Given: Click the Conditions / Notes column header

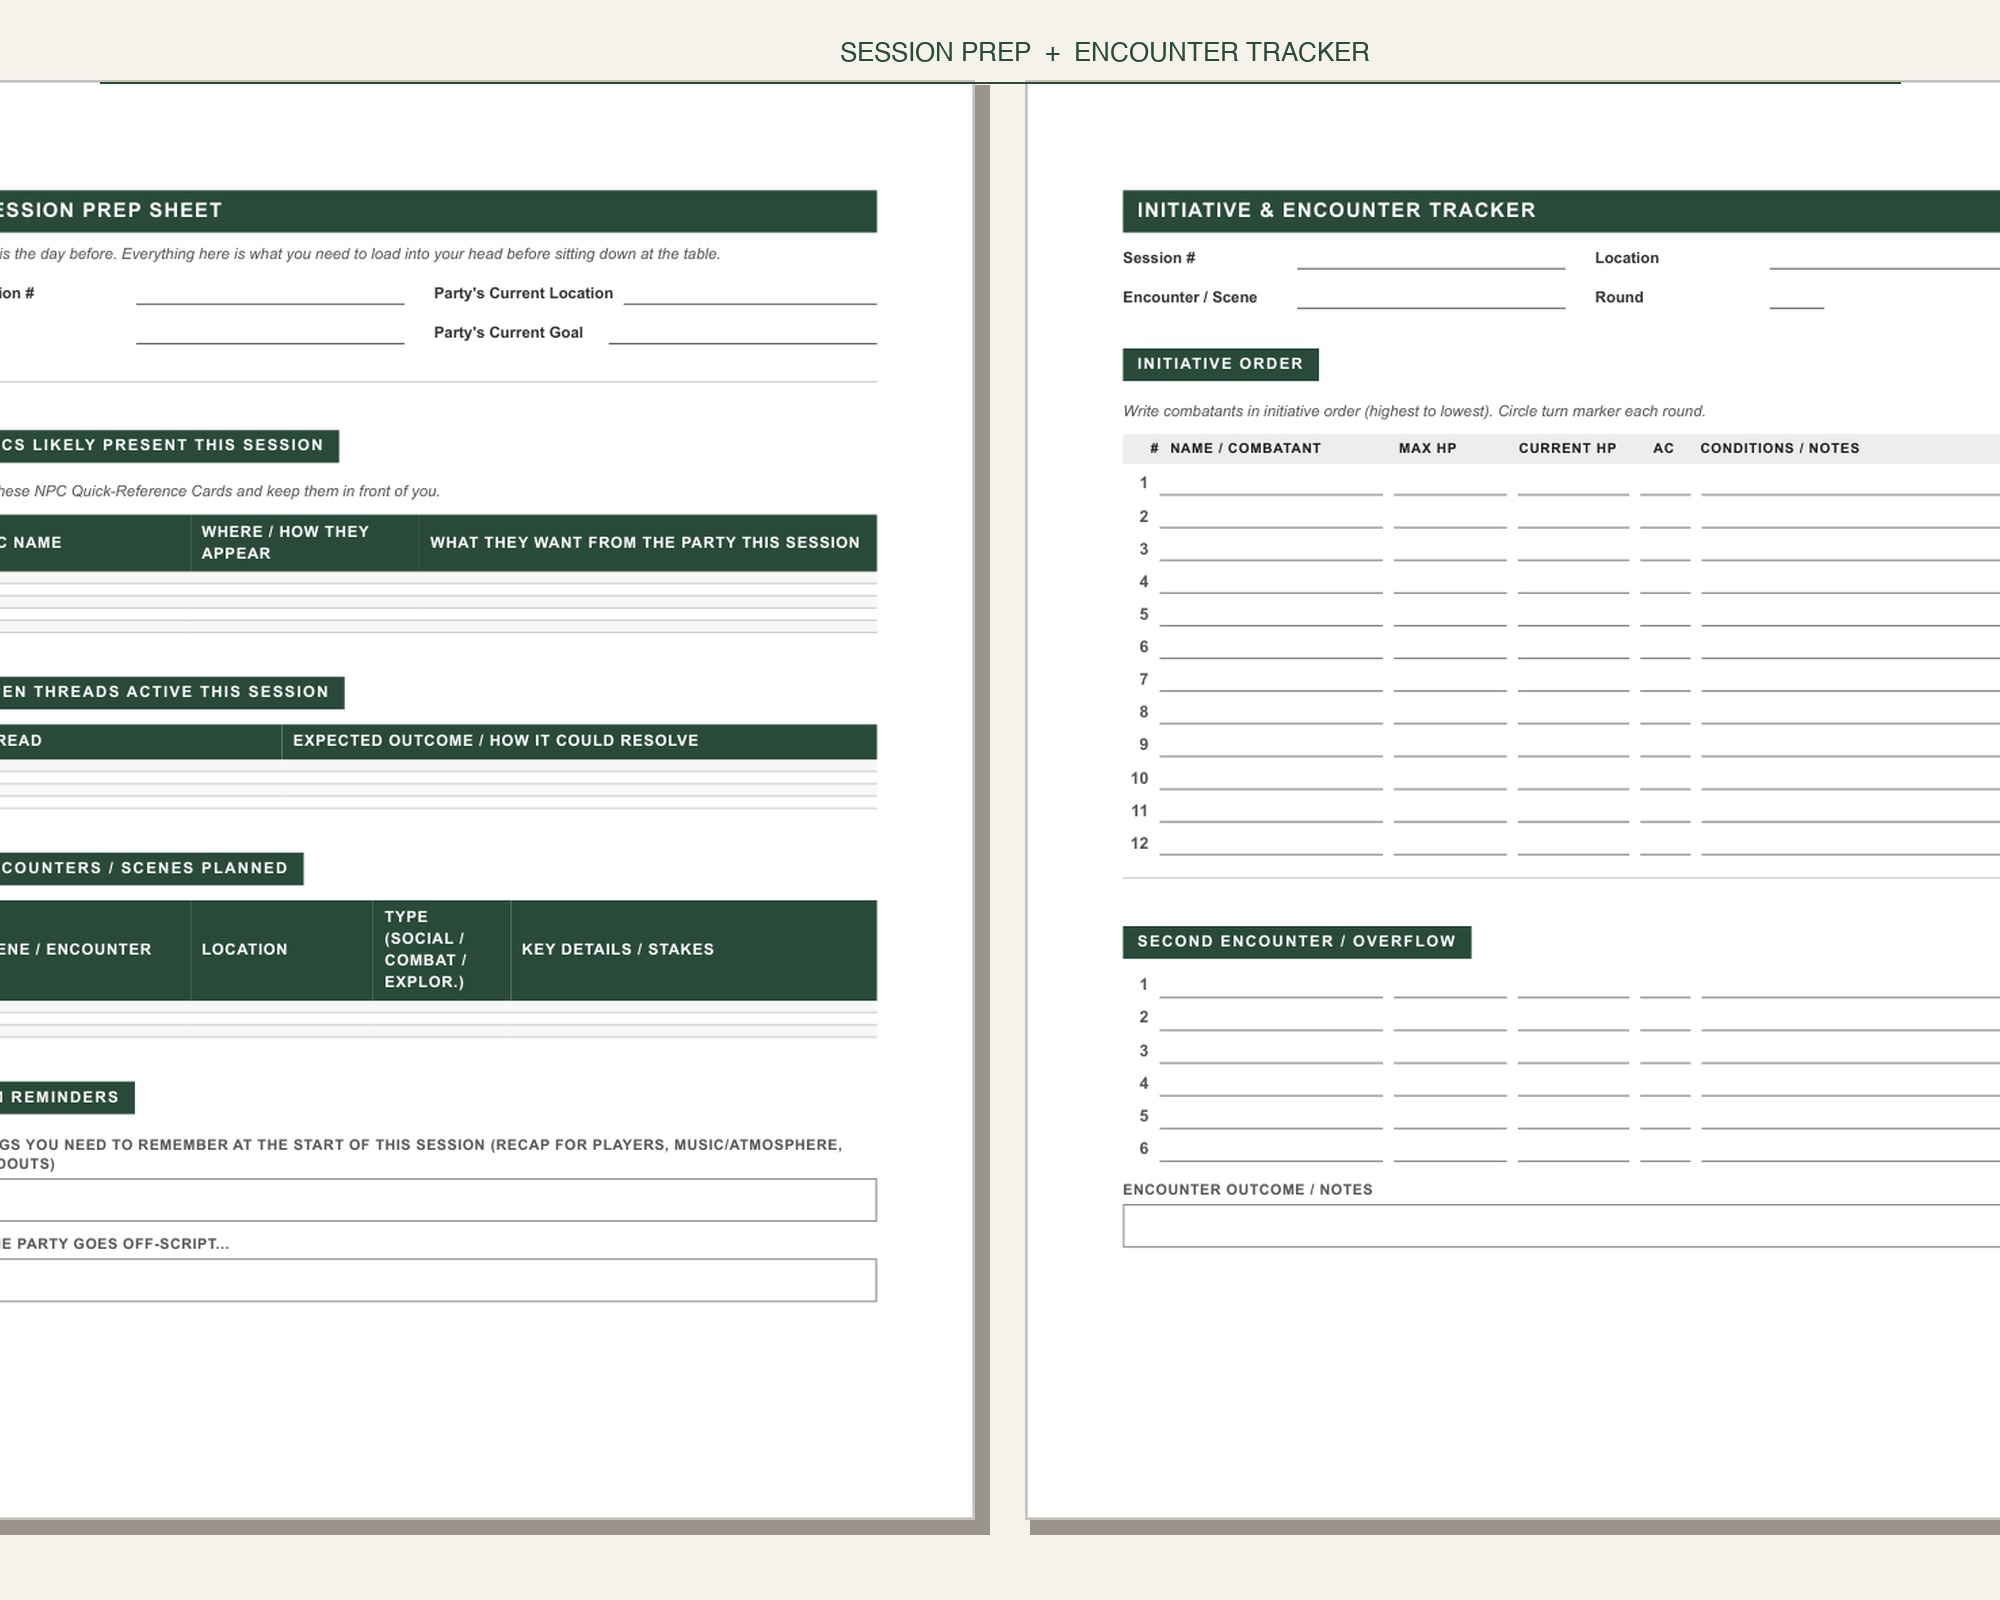Looking at the screenshot, I should pyautogui.click(x=1780, y=449).
